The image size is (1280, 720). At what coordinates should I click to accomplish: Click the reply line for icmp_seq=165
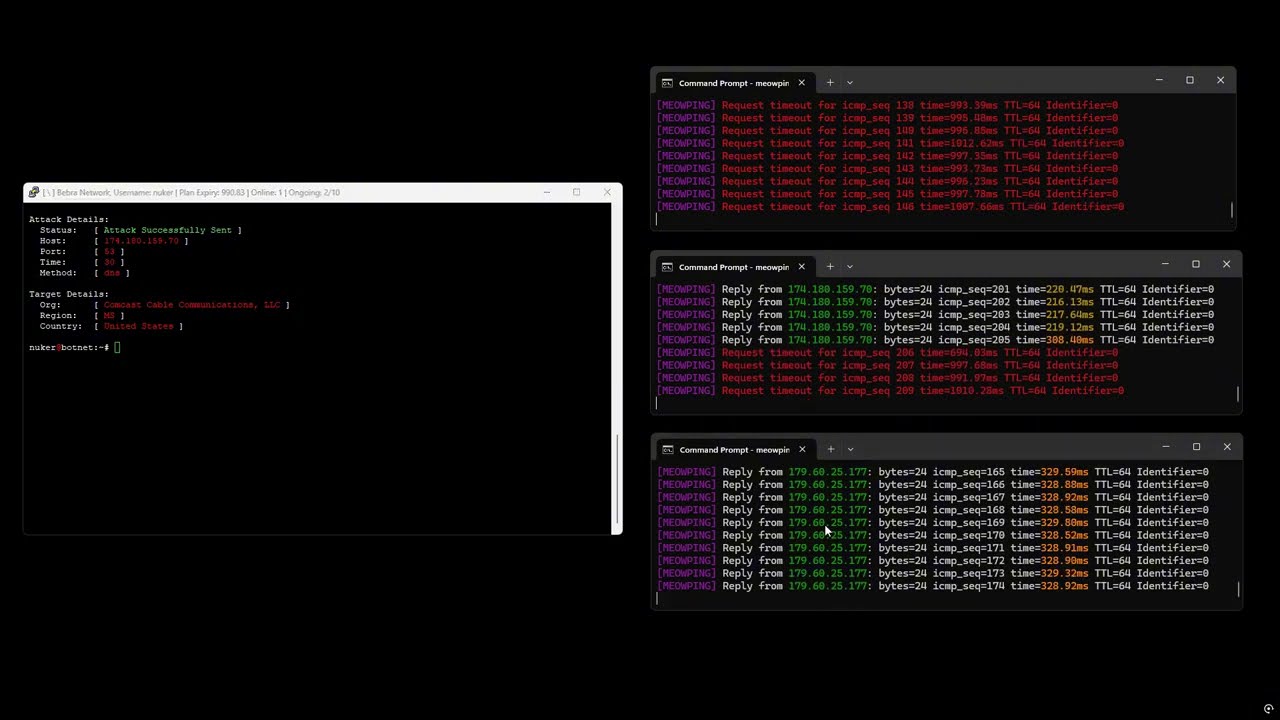click(933, 472)
